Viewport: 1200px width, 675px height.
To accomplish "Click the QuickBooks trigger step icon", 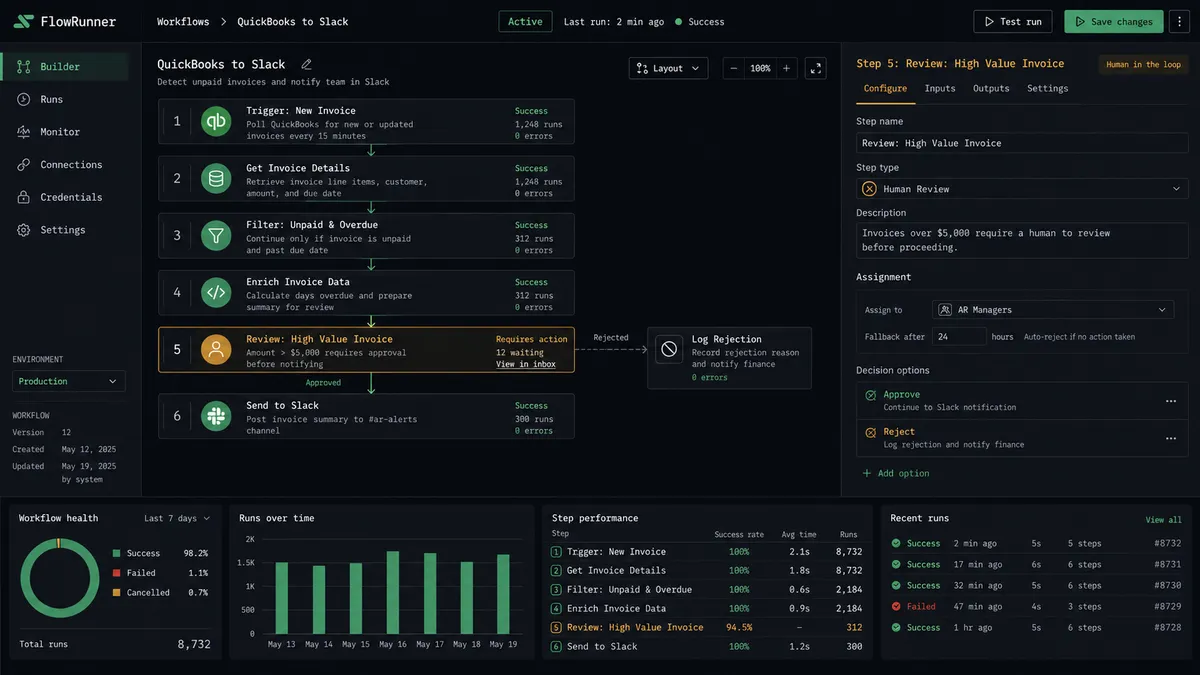I will [x=216, y=121].
